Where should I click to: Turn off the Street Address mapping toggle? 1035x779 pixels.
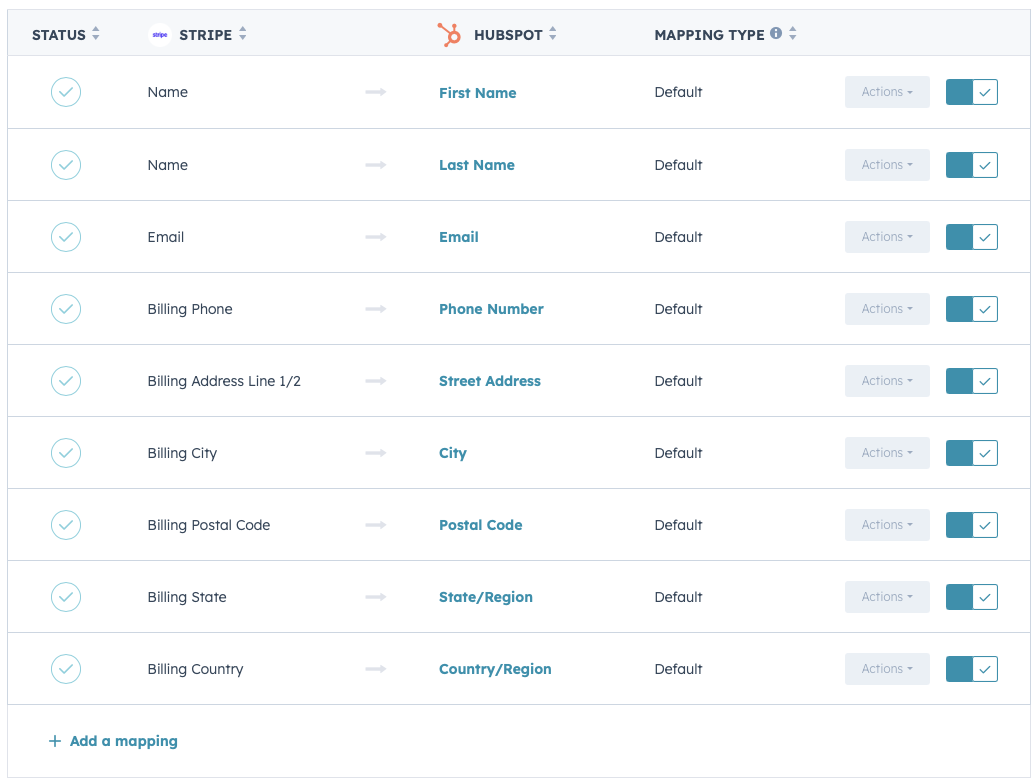point(972,381)
